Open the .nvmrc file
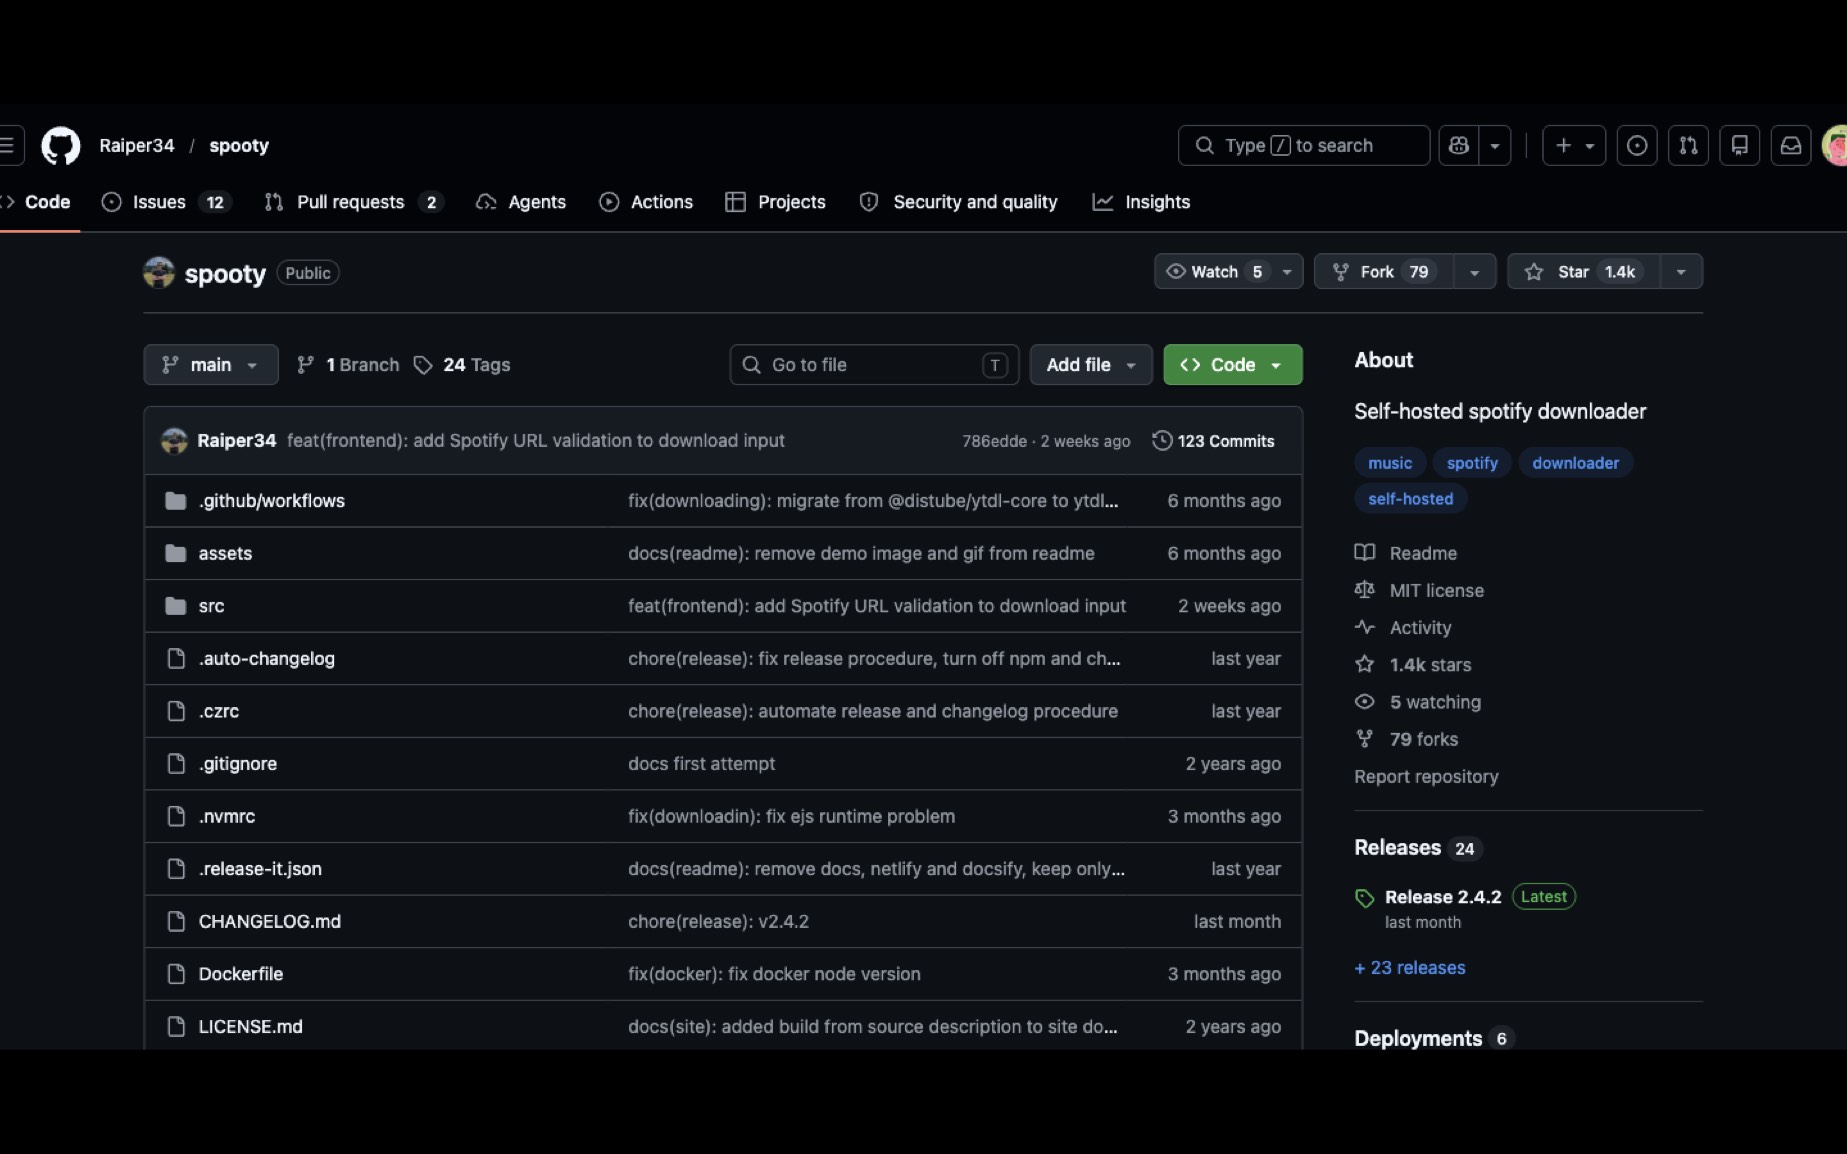The width and height of the screenshot is (1847, 1154). [226, 817]
